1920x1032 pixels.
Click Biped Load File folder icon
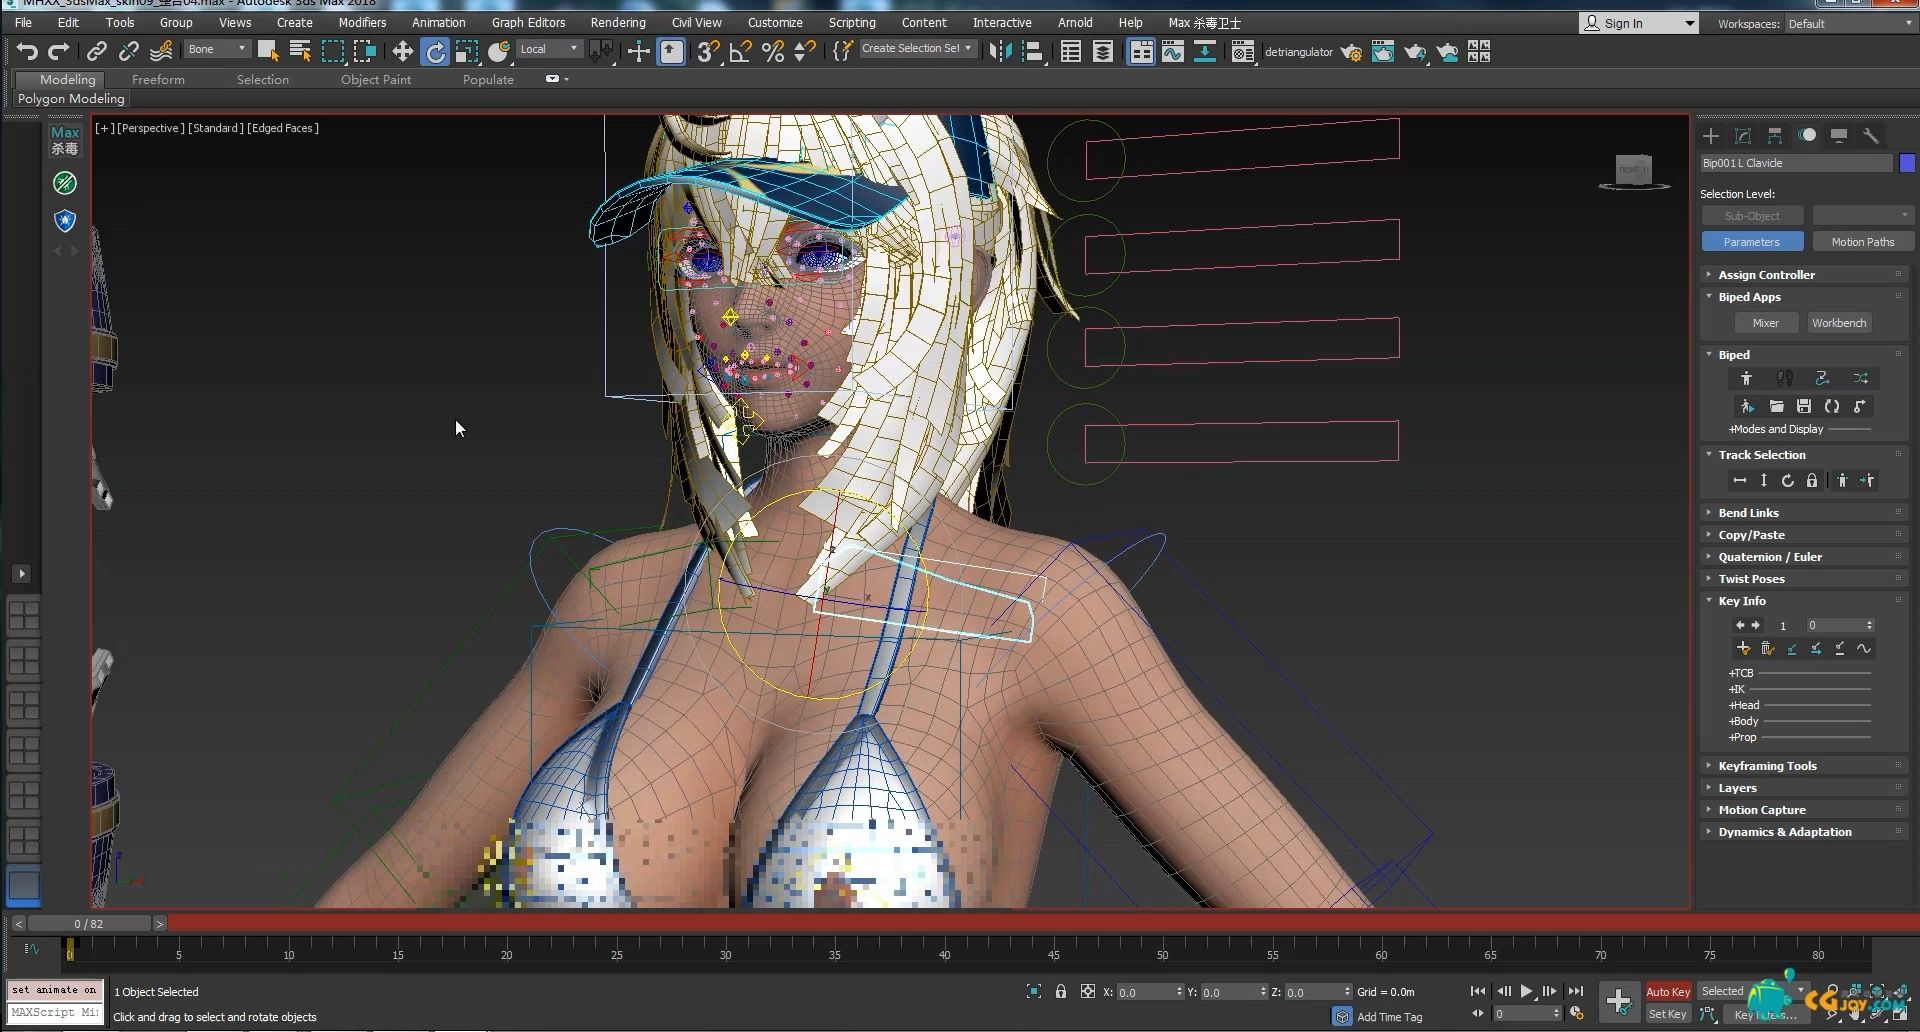(x=1776, y=406)
